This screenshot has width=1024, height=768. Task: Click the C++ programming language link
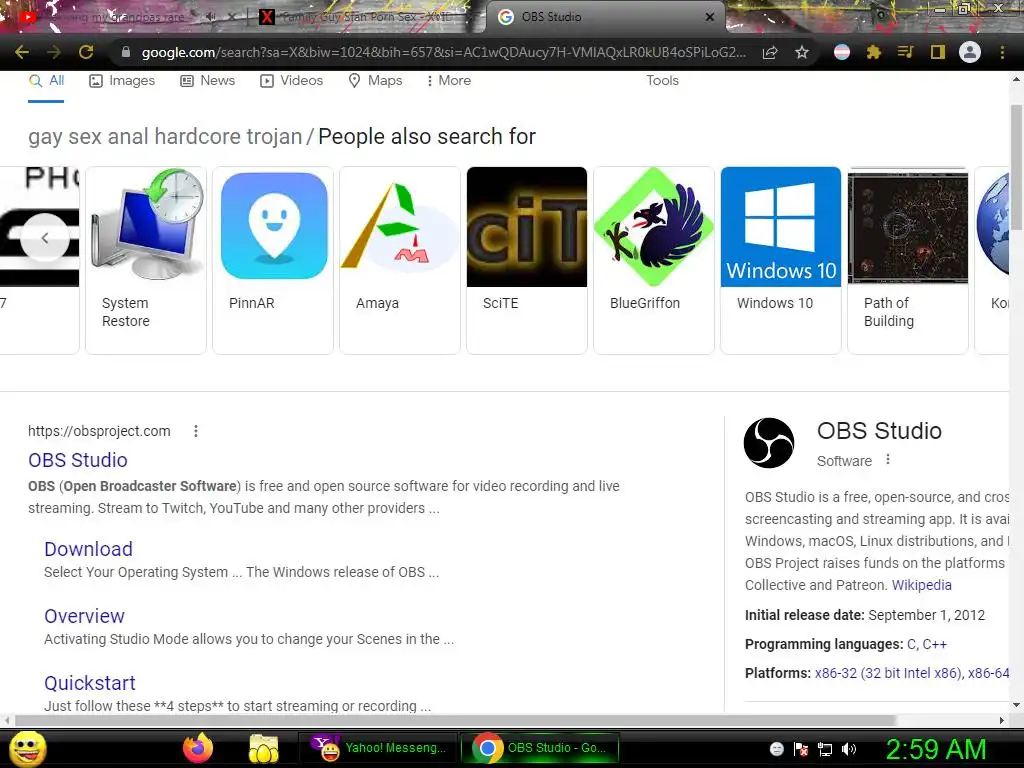(935, 645)
